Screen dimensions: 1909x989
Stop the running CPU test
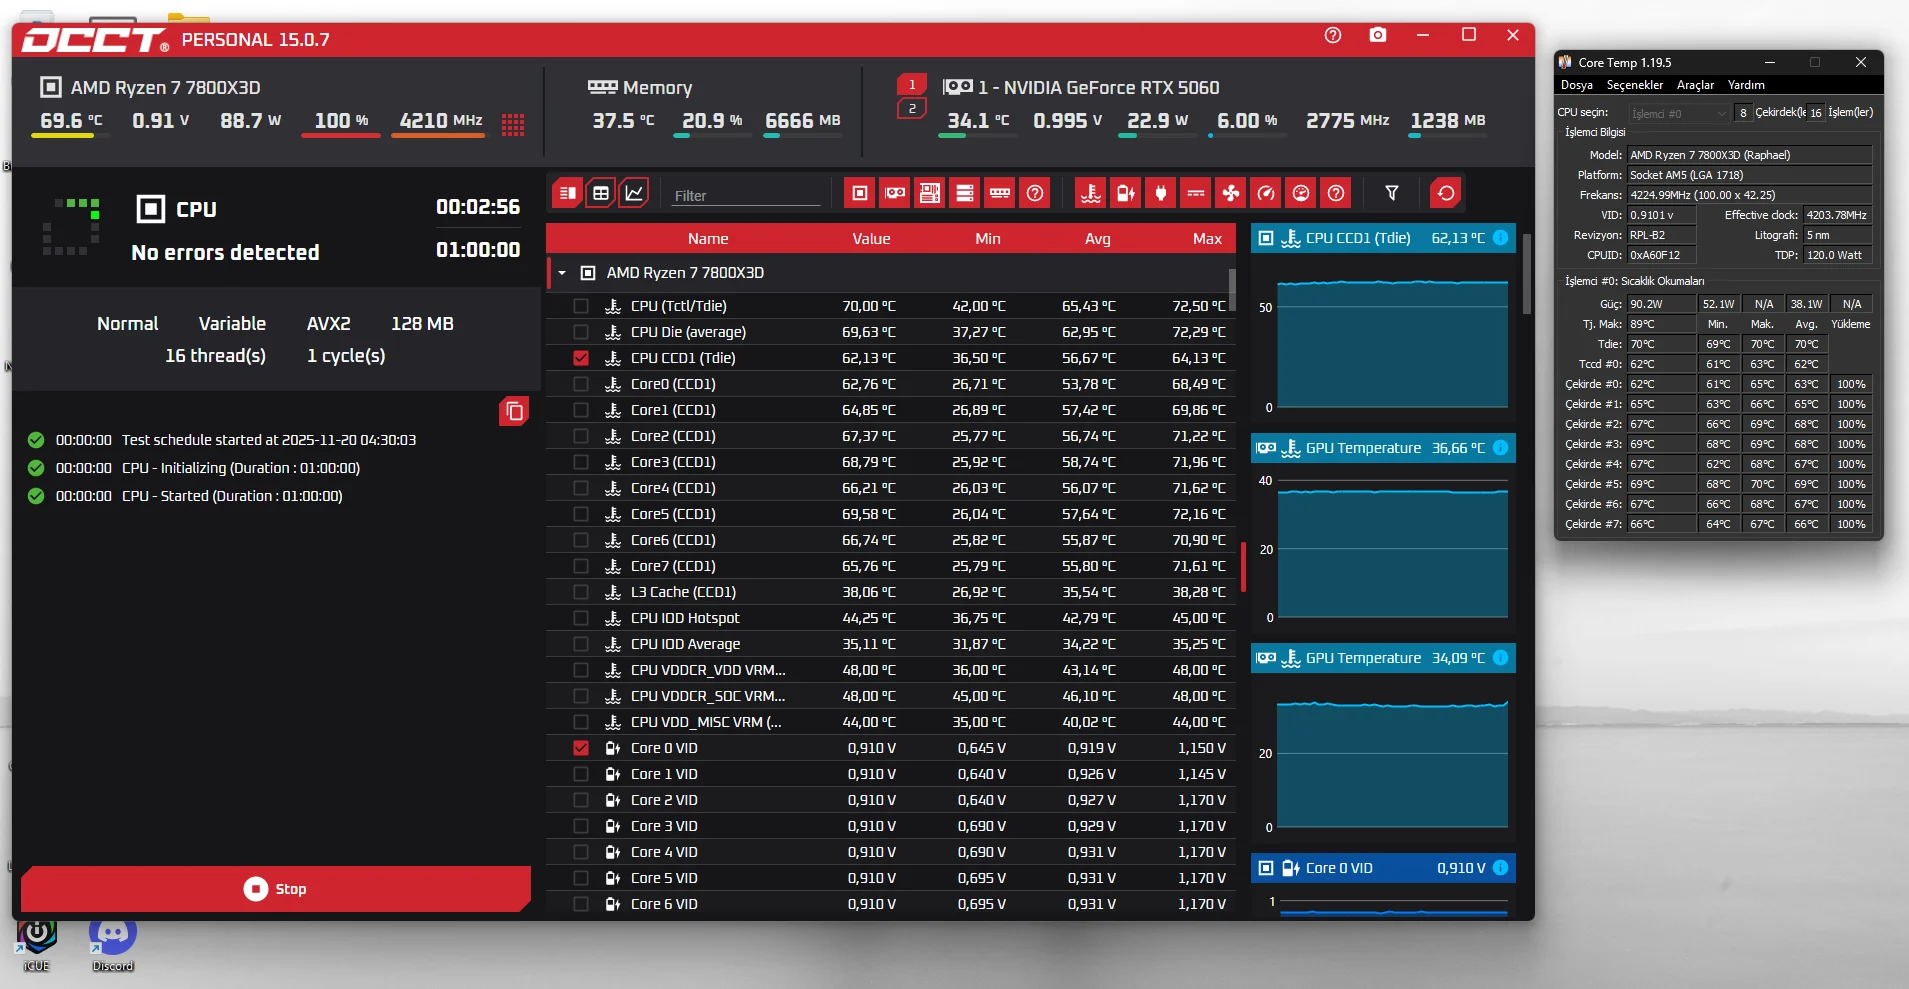[276, 889]
